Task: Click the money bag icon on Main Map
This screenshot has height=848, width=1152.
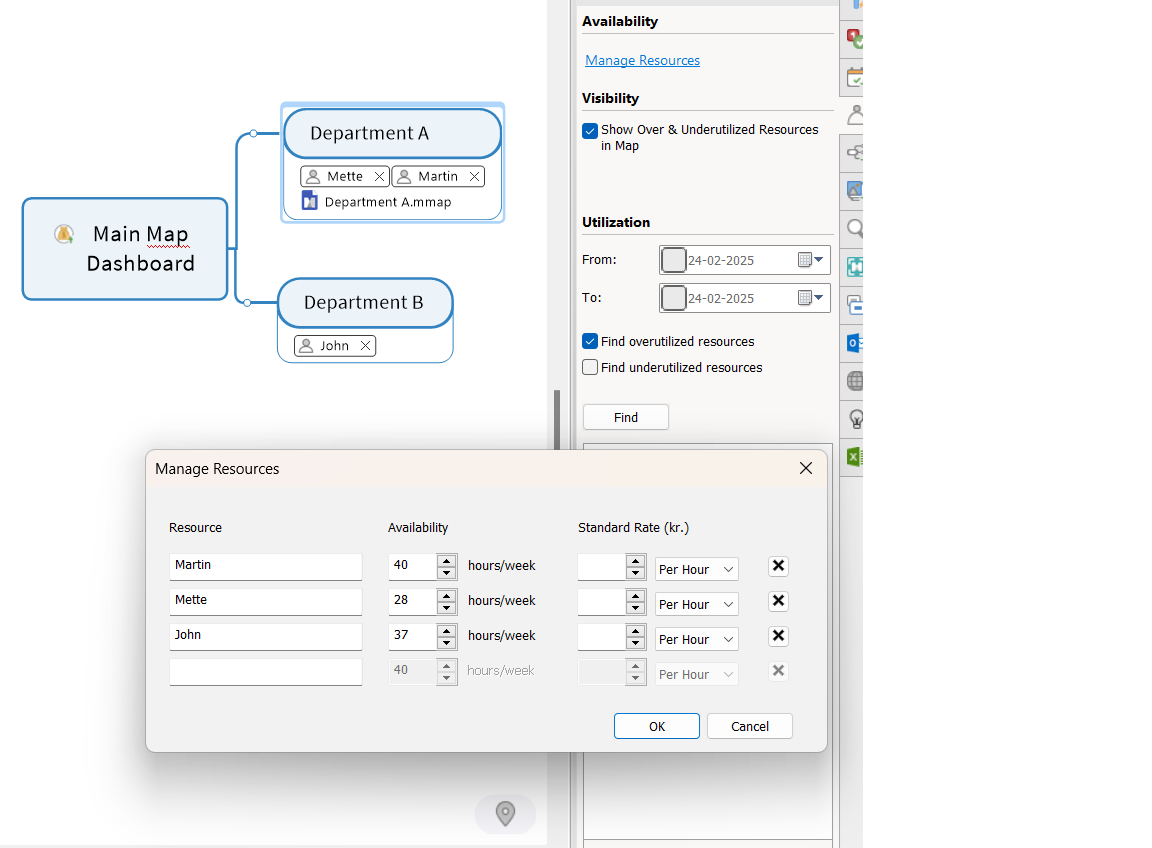Action: point(64,234)
